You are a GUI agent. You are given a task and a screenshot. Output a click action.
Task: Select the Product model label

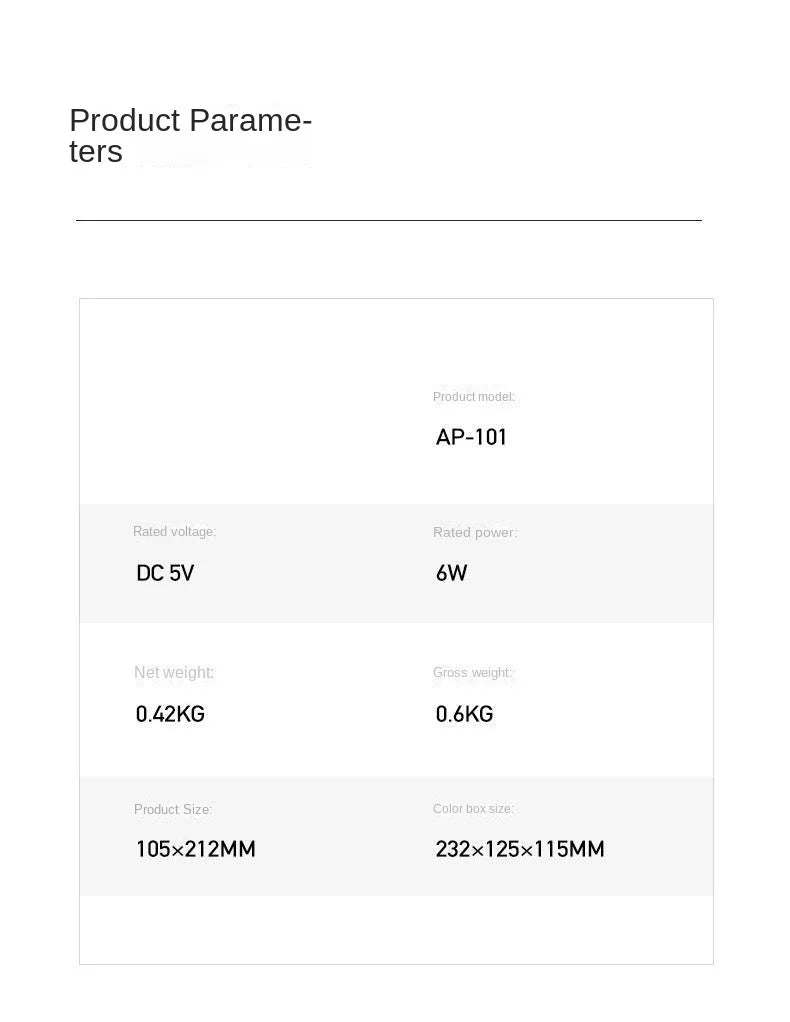click(473, 397)
